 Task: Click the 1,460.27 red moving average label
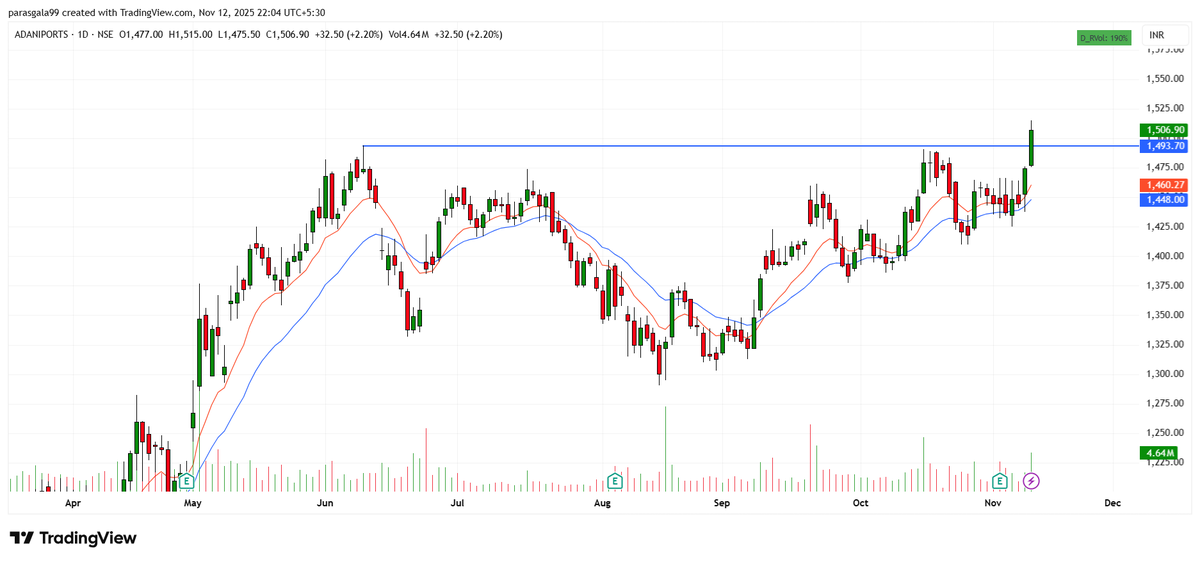[1163, 185]
